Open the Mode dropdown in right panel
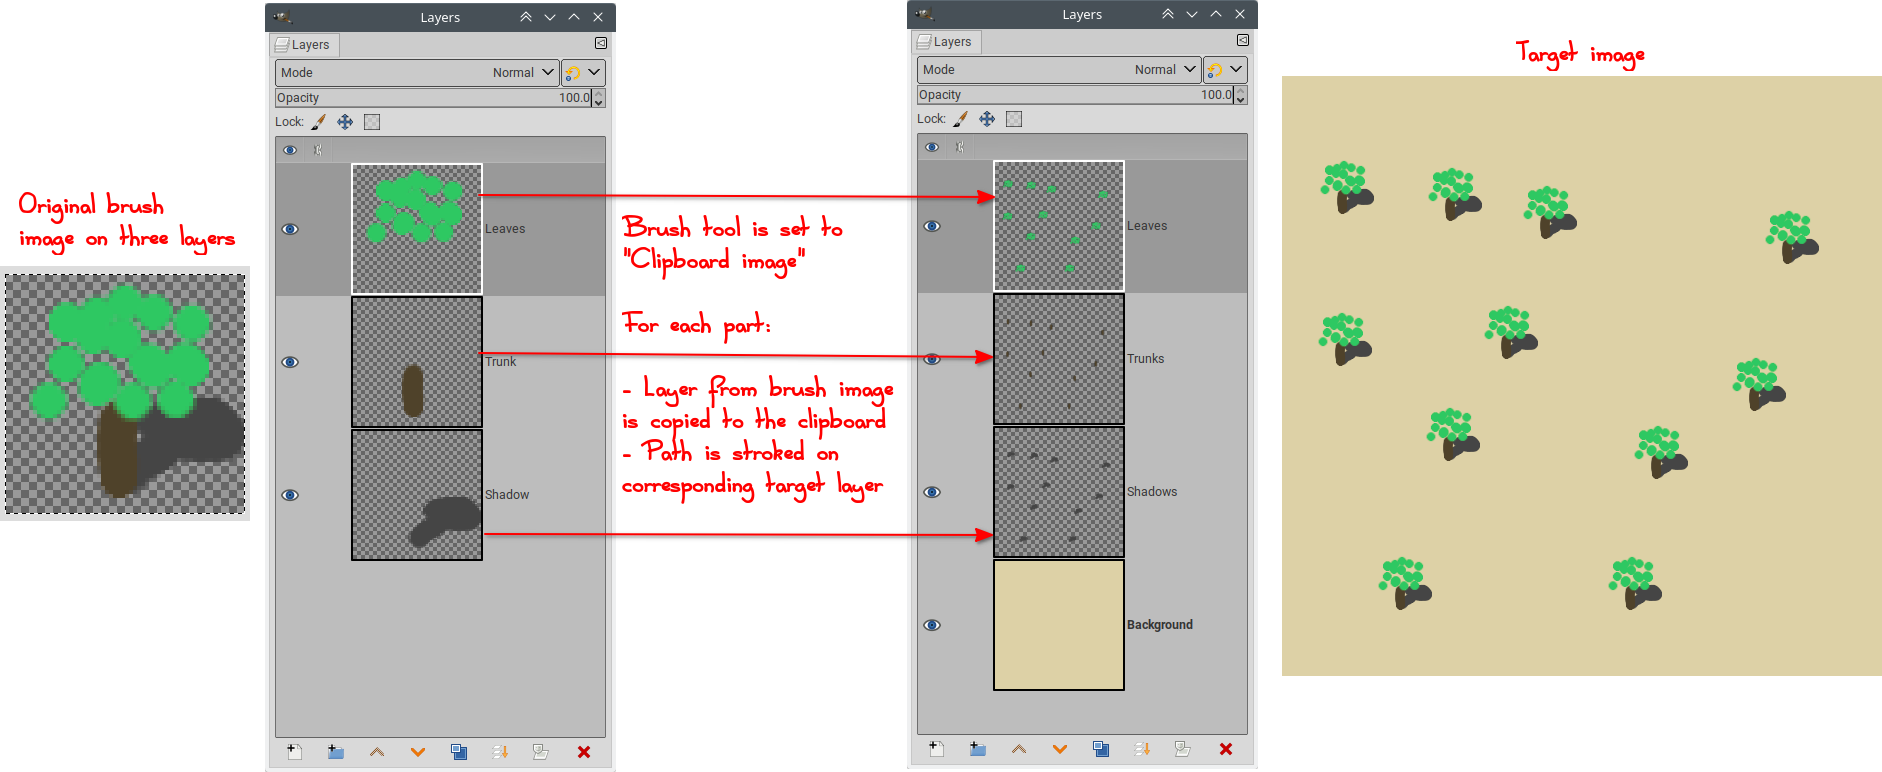The width and height of the screenshot is (1882, 772). coord(1059,70)
